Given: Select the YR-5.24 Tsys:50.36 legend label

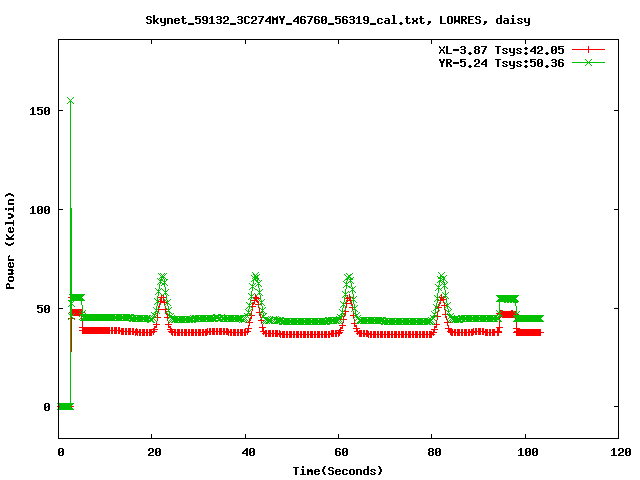Looking at the screenshot, I should pyautogui.click(x=501, y=63).
